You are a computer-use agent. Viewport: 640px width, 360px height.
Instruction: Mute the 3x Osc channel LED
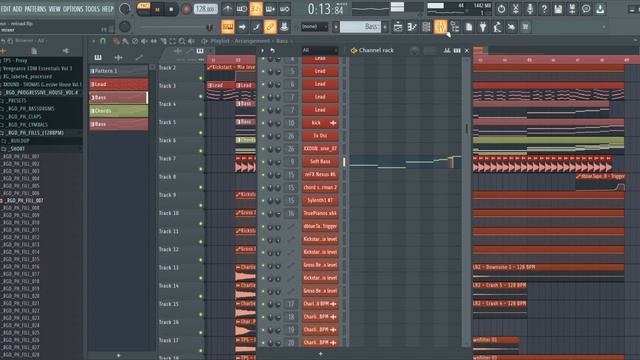point(263,136)
